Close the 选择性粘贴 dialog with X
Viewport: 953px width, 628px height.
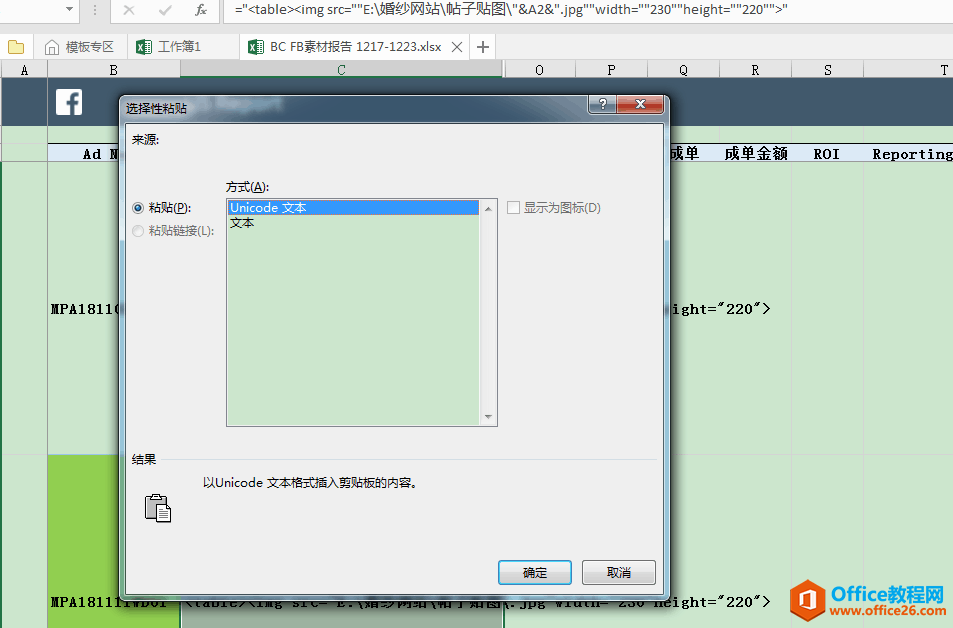tap(640, 104)
